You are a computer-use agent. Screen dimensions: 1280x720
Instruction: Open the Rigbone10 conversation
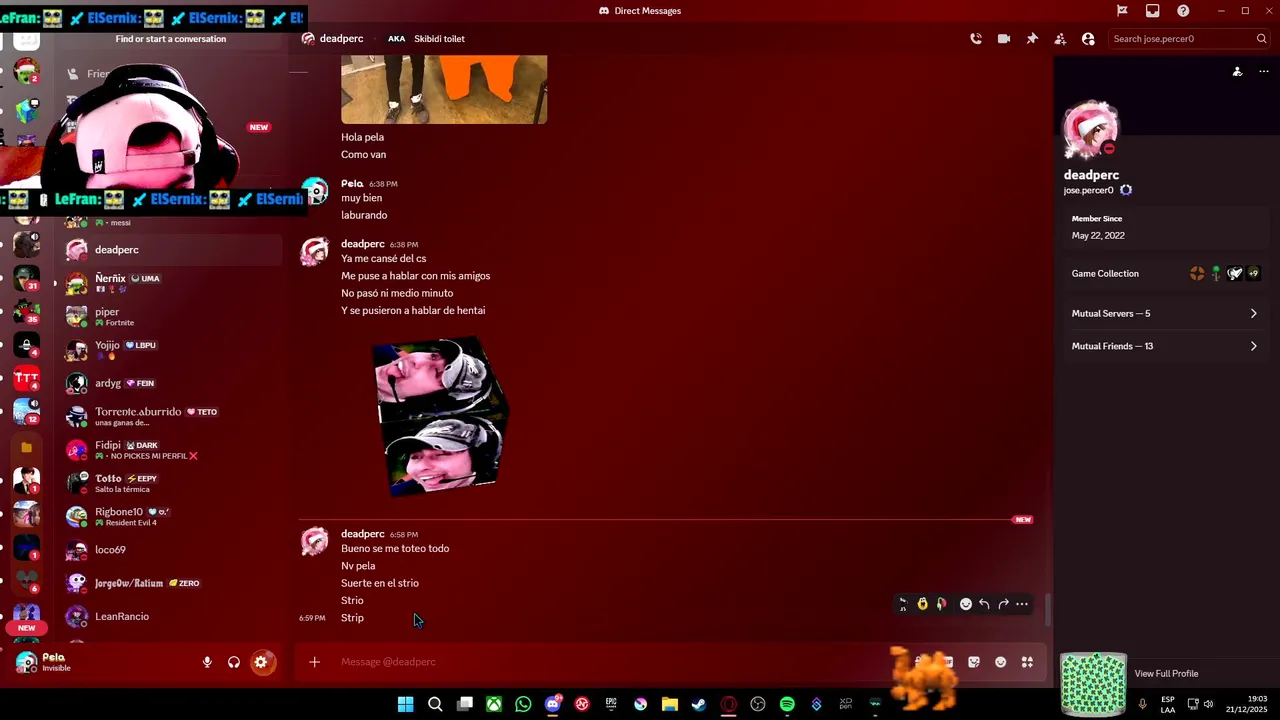[173, 516]
